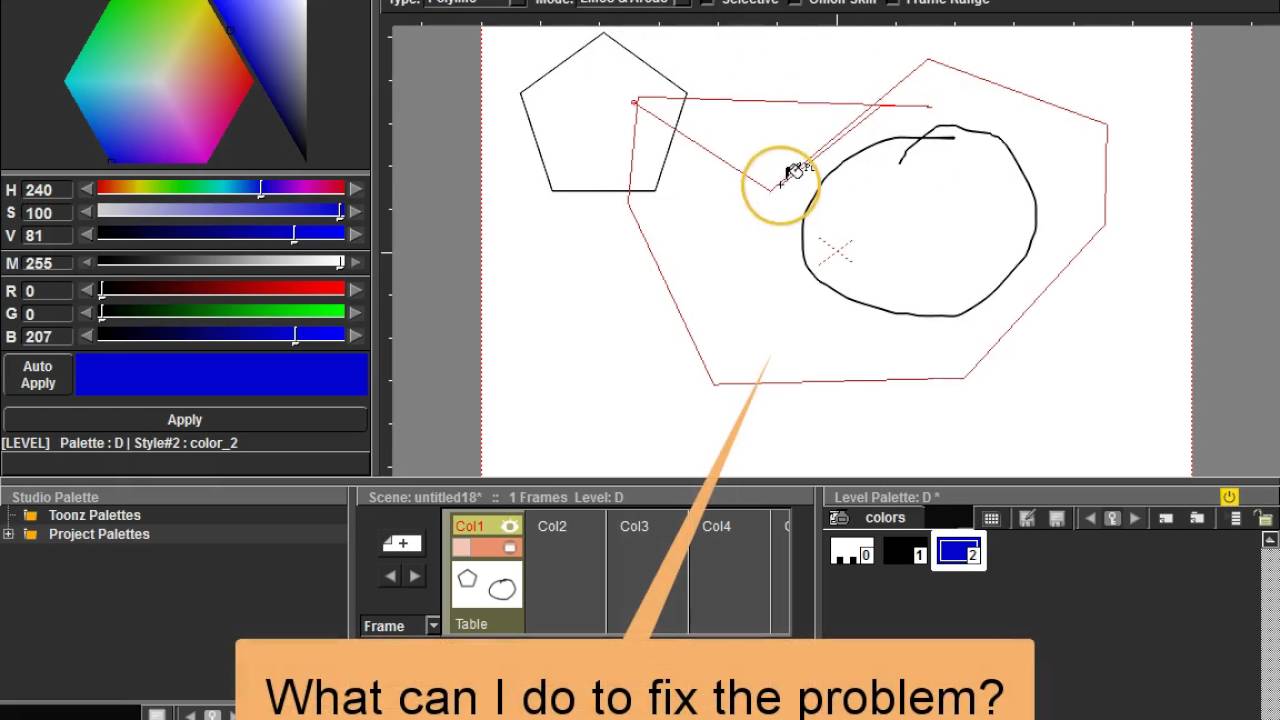Click the save palette as icon with pencil
This screenshot has width=1280, height=720.
(x=1027, y=518)
